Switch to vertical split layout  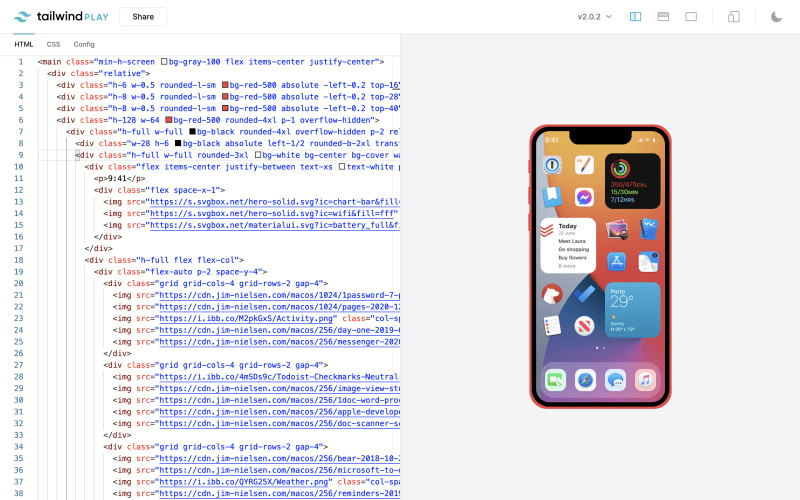click(635, 17)
